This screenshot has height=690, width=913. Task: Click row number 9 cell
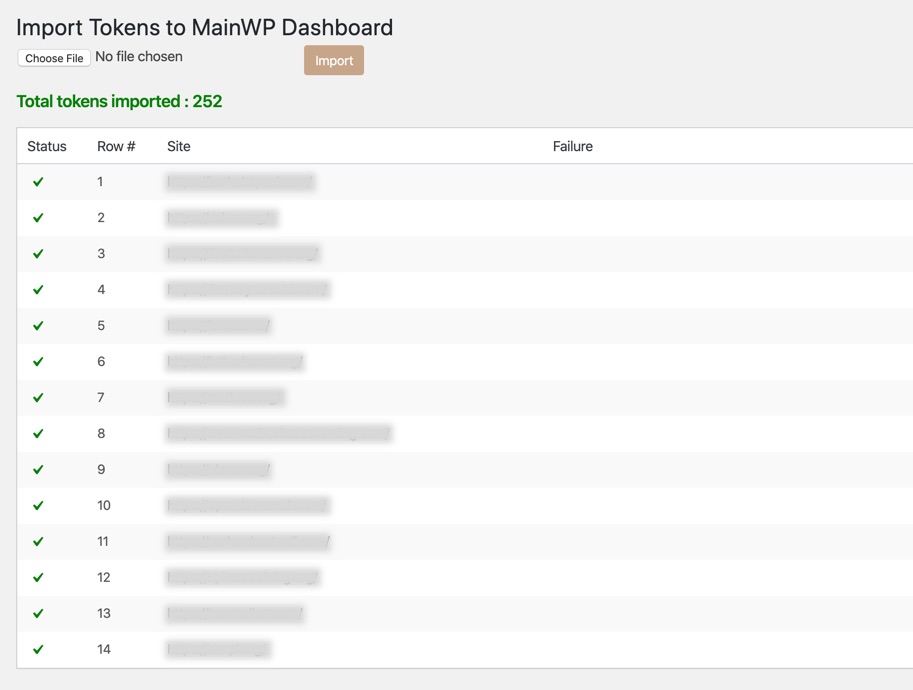point(101,469)
